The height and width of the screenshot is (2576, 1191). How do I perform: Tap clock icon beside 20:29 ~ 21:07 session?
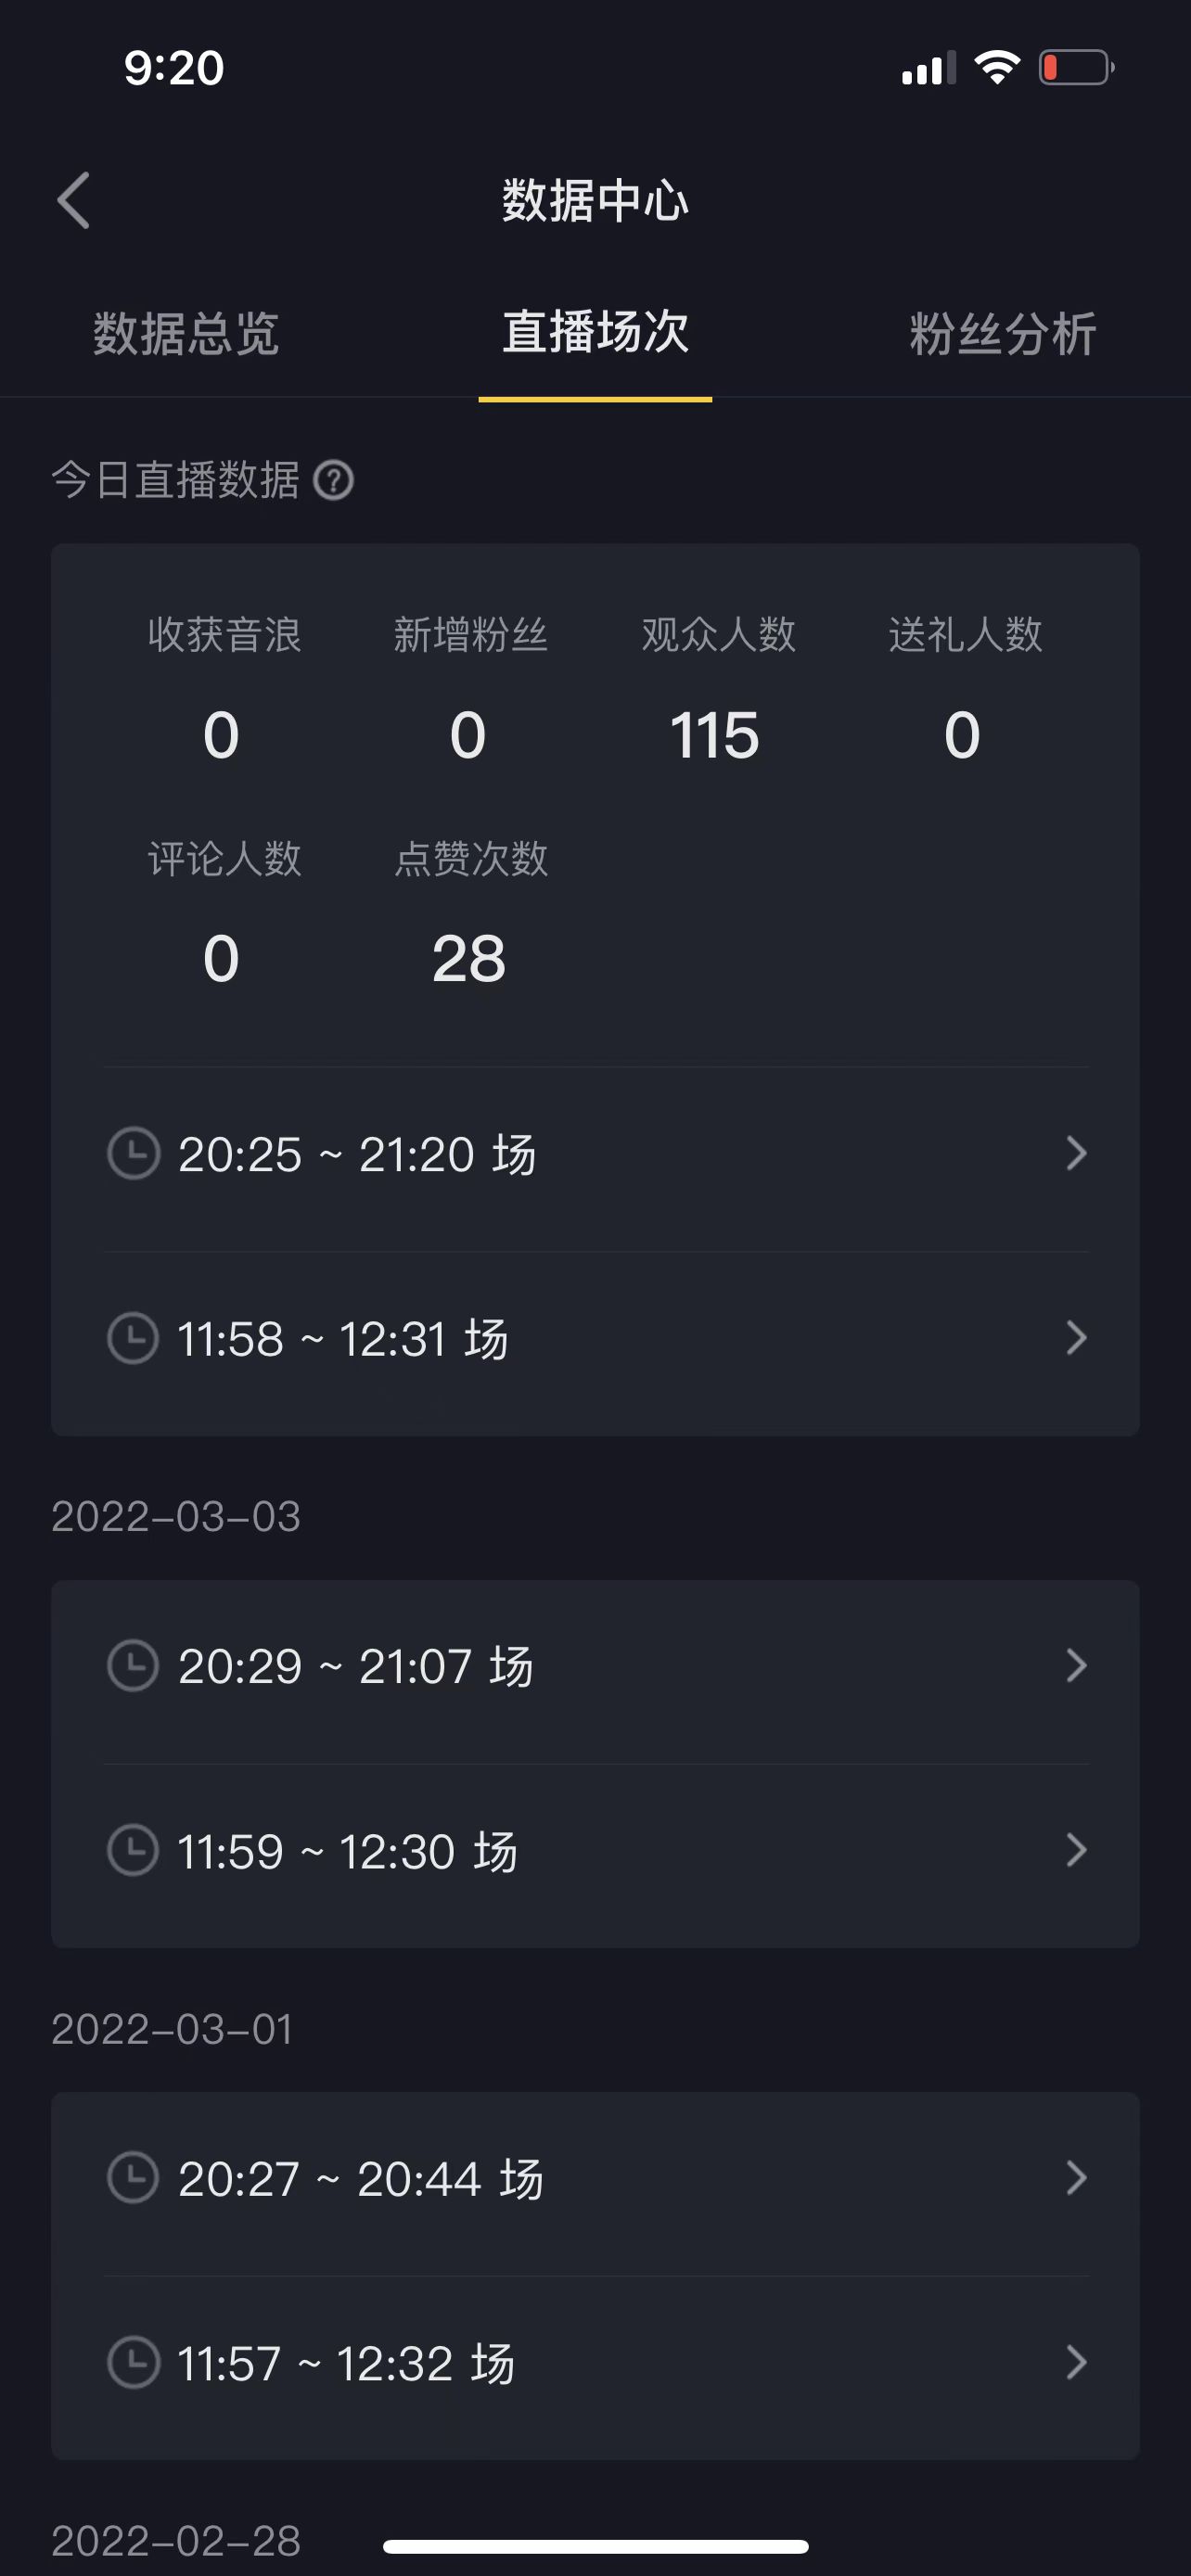coord(134,1666)
